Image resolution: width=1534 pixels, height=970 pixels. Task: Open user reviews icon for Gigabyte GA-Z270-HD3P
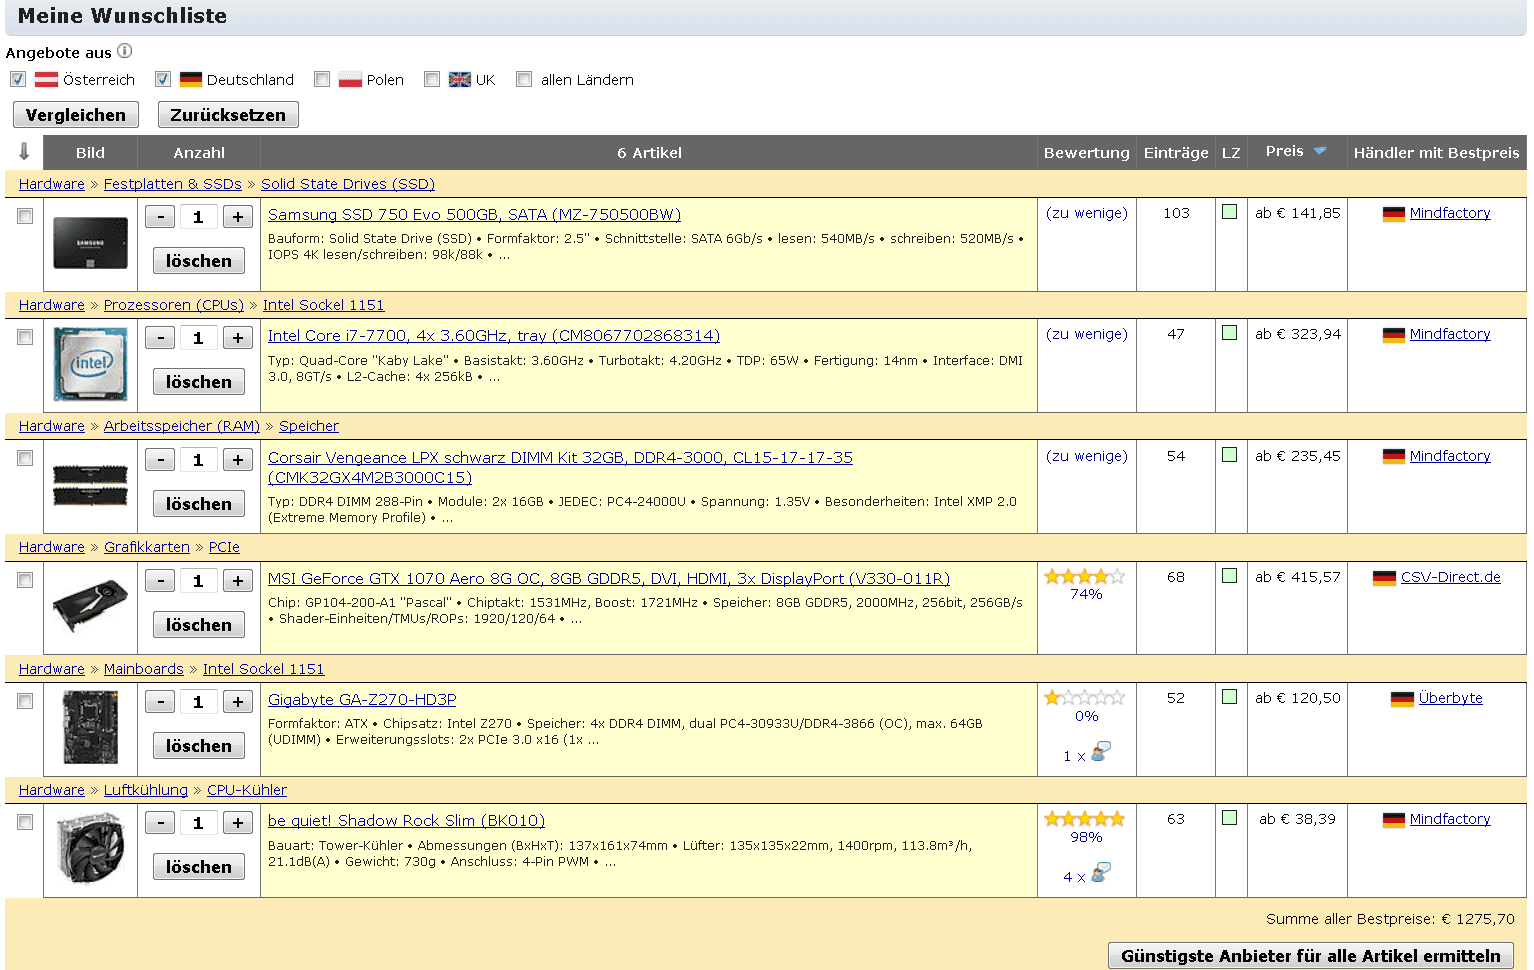point(1101,752)
